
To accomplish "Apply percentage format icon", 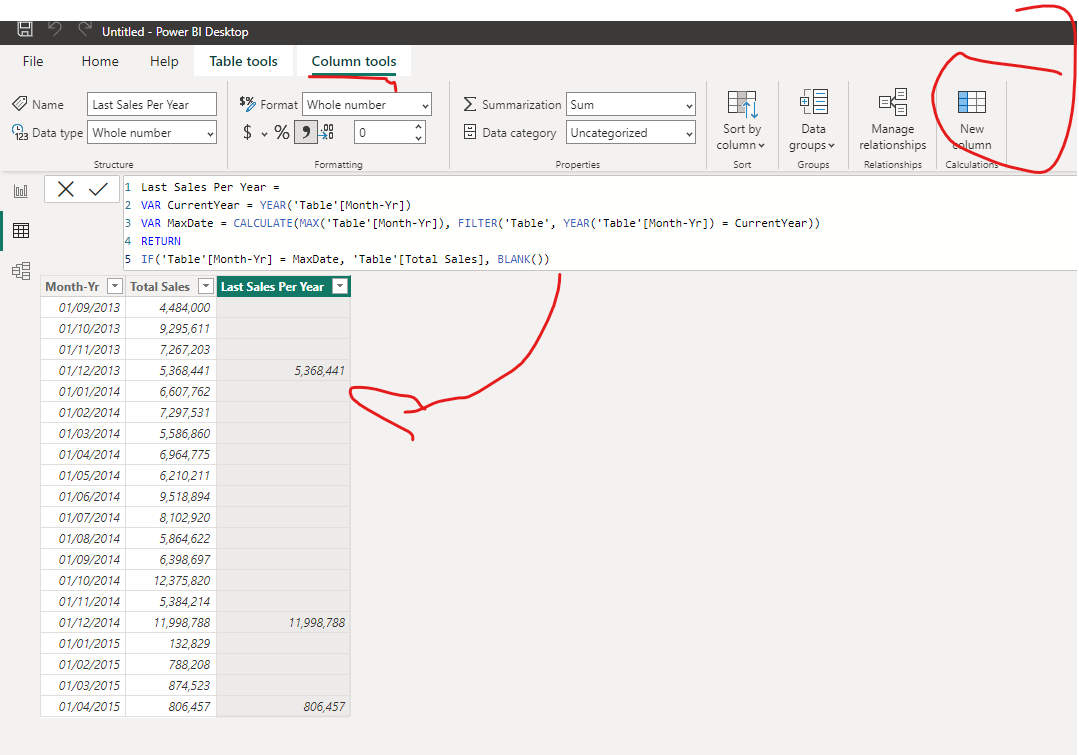I will point(281,132).
